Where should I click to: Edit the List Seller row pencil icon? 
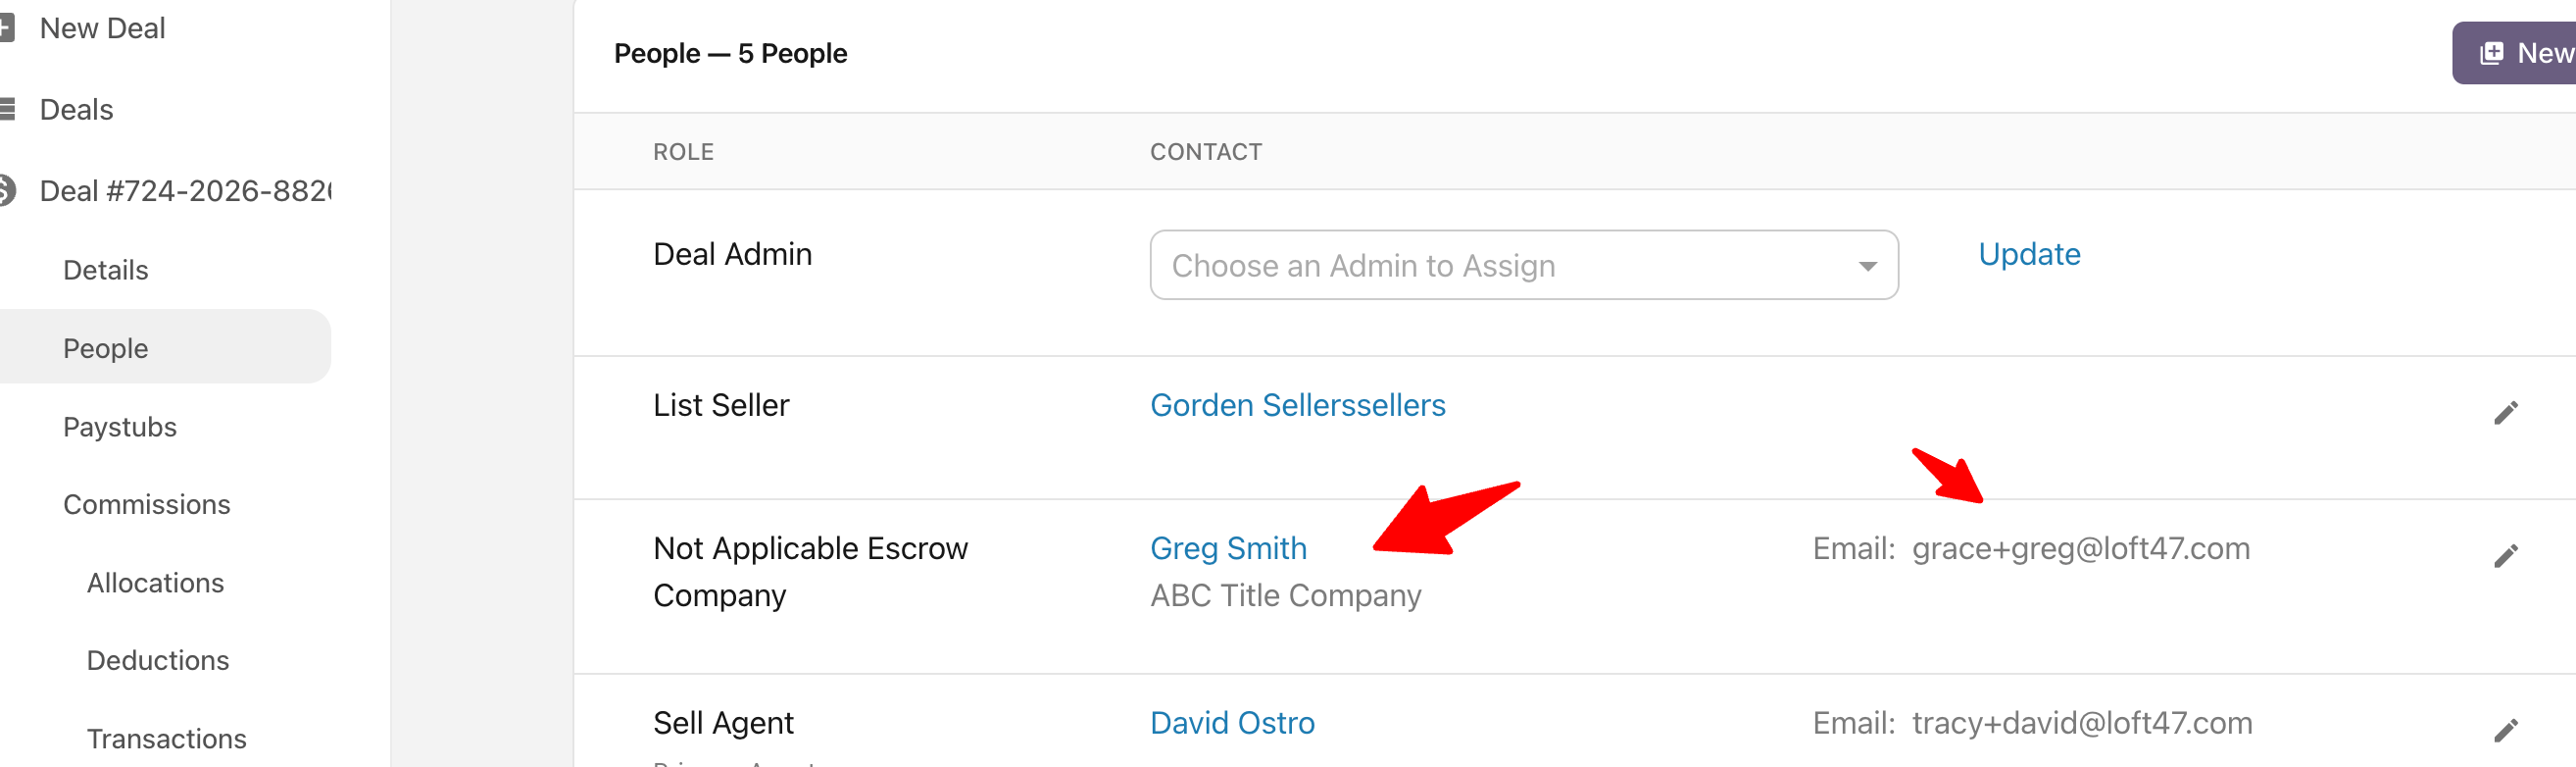tap(2505, 413)
